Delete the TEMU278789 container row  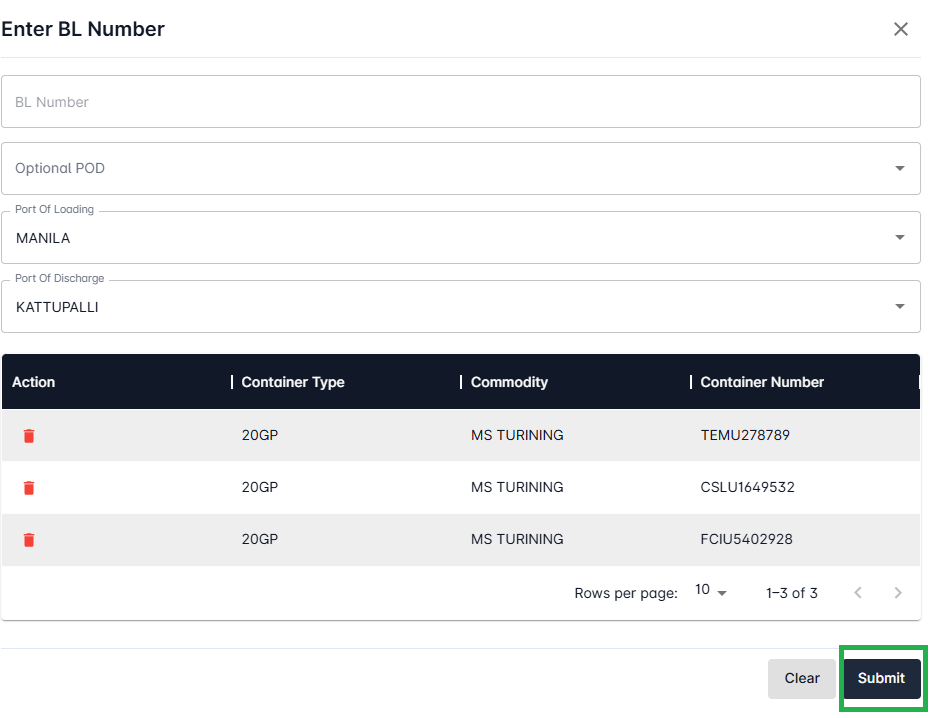(29, 435)
